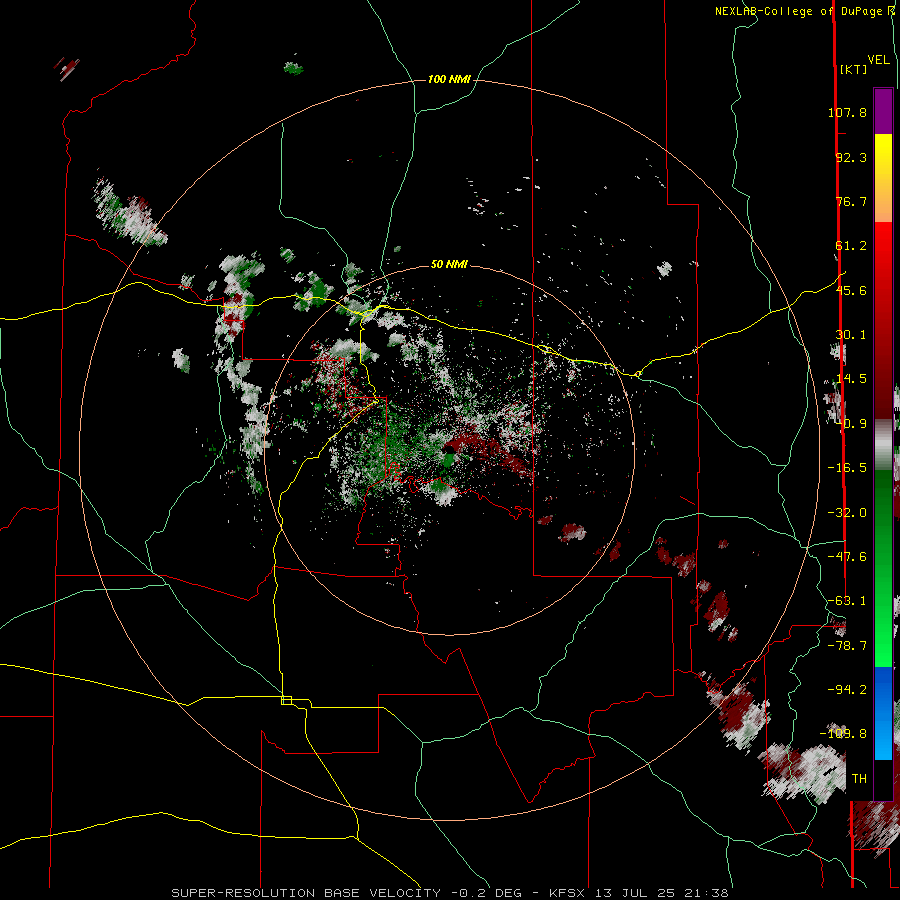This screenshot has height=900, width=900.
Task: Click the -78.7 value on velocity scale
Action: click(847, 646)
